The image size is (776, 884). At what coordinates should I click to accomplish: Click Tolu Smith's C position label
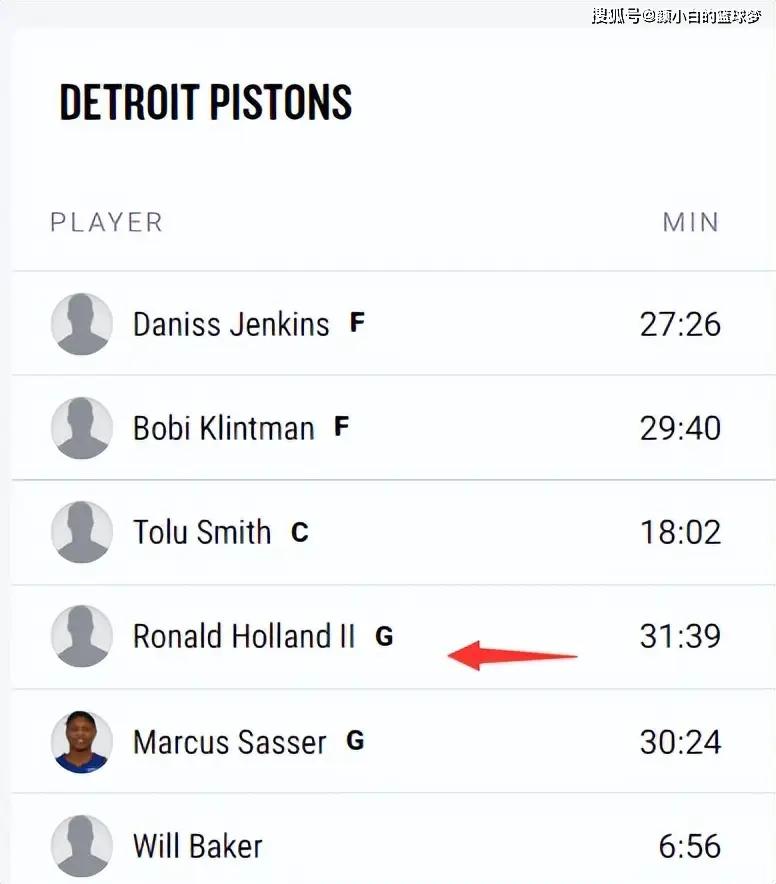[299, 532]
